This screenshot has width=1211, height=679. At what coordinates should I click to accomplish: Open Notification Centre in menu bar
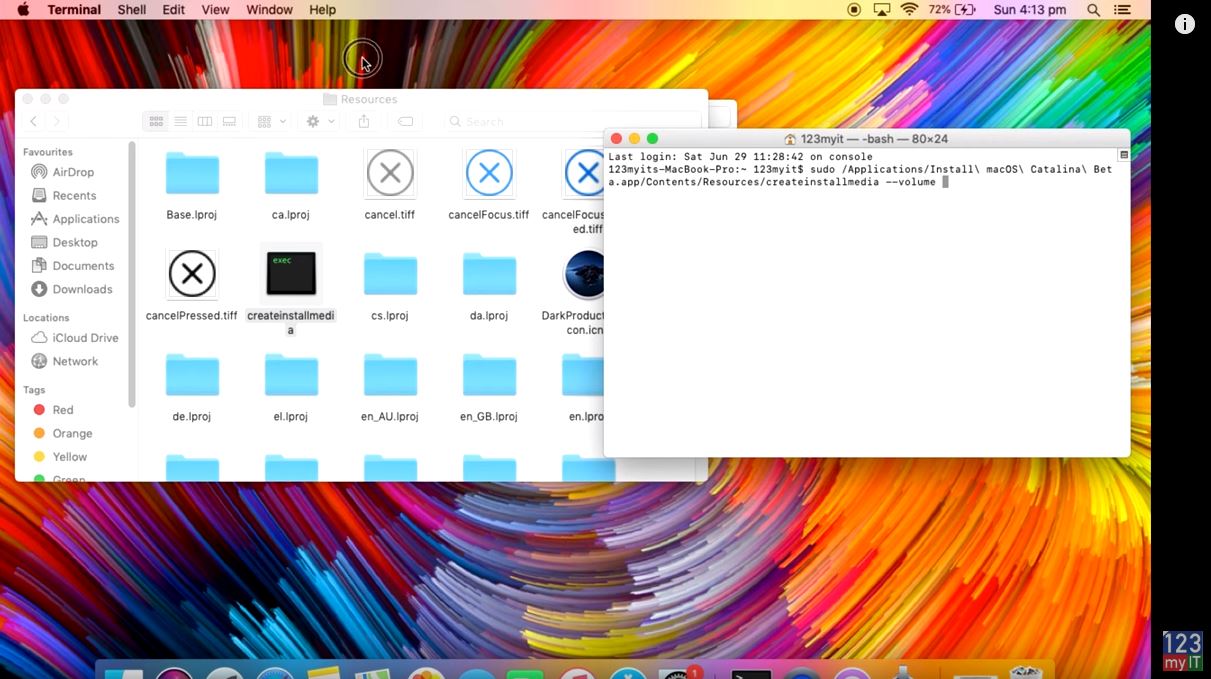[x=1122, y=10]
